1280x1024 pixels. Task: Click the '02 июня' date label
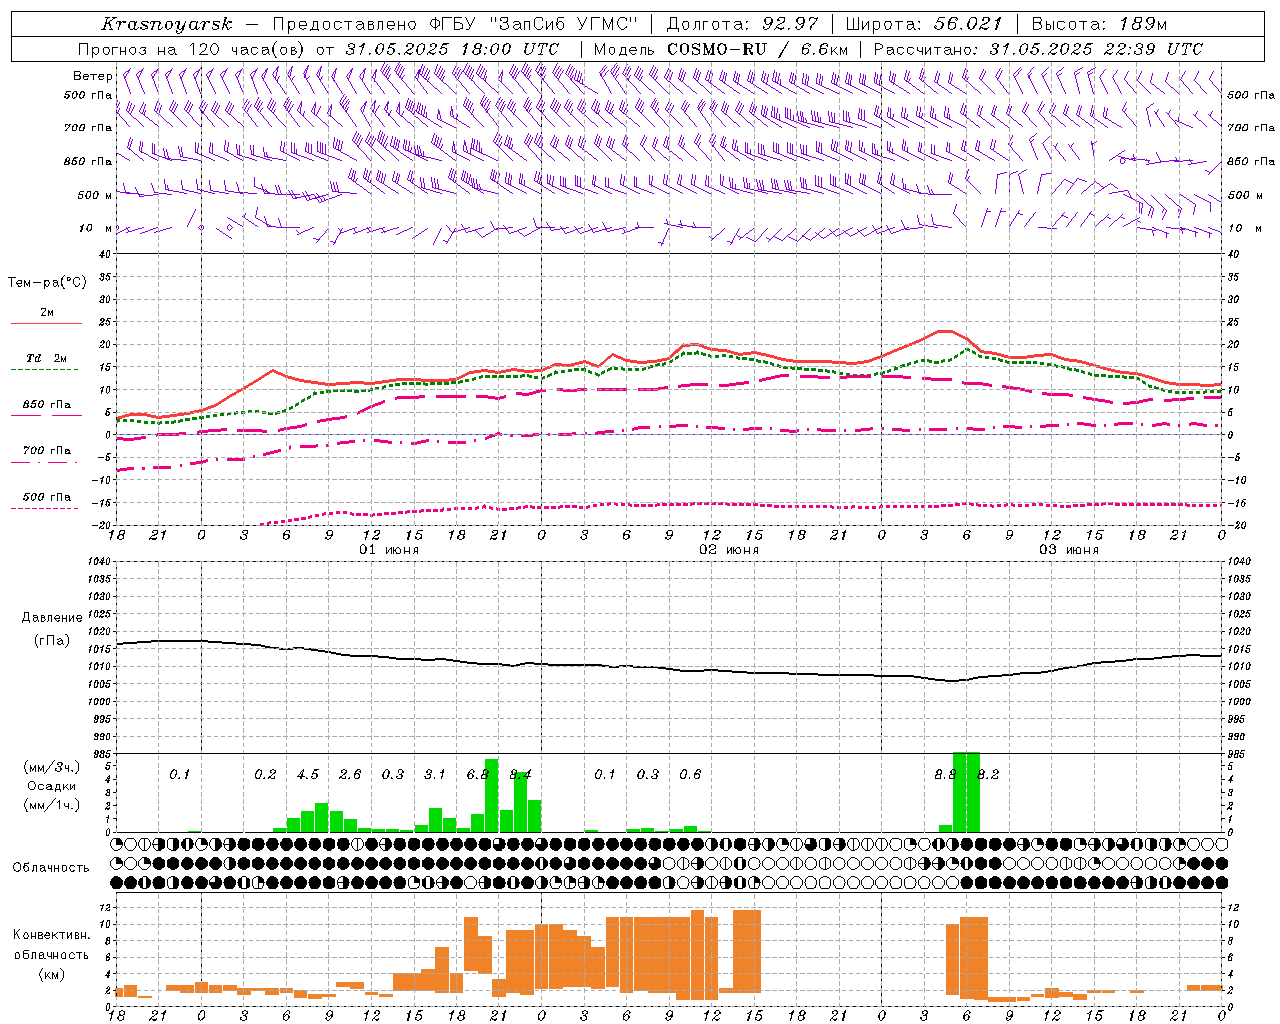tap(729, 550)
